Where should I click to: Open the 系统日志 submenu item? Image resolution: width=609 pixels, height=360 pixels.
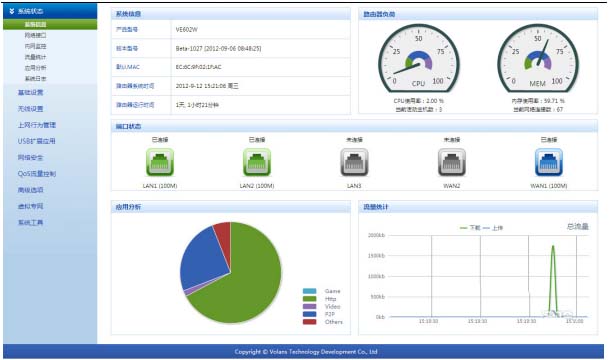35,78
